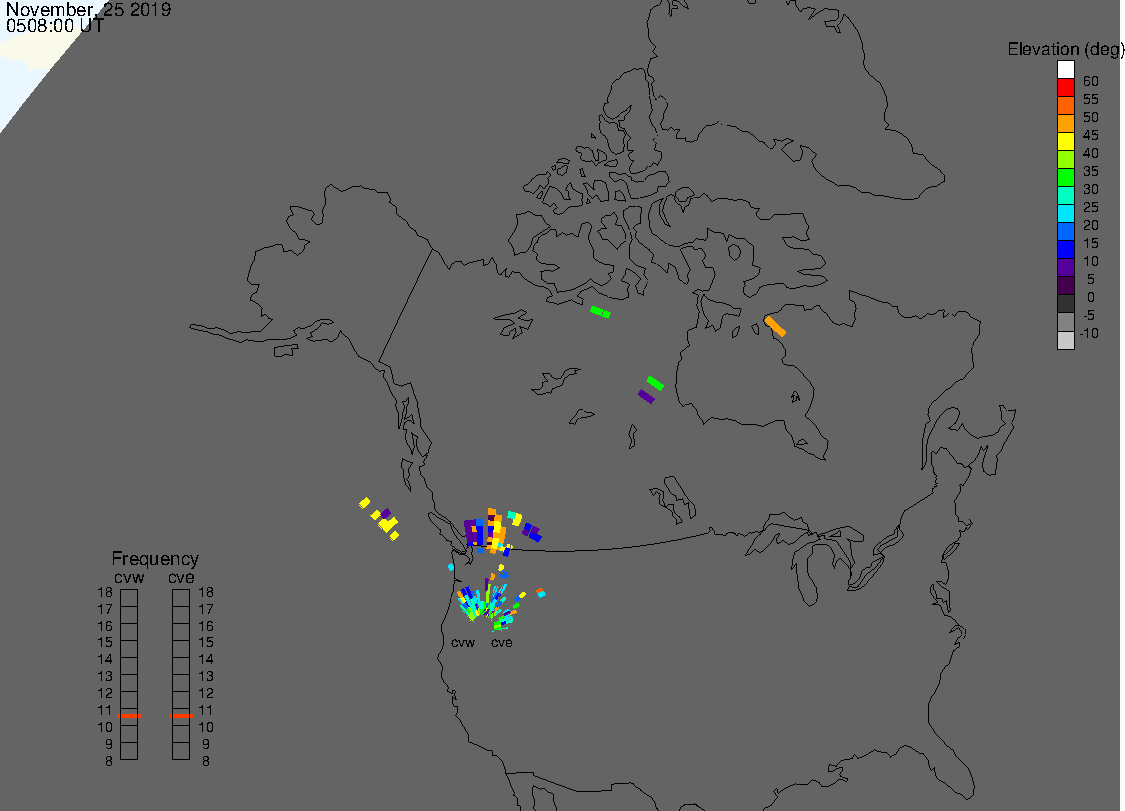The image size is (1125, 811).
Task: Click the cyan swatch in the elevation legend
Action: click(x=1065, y=213)
